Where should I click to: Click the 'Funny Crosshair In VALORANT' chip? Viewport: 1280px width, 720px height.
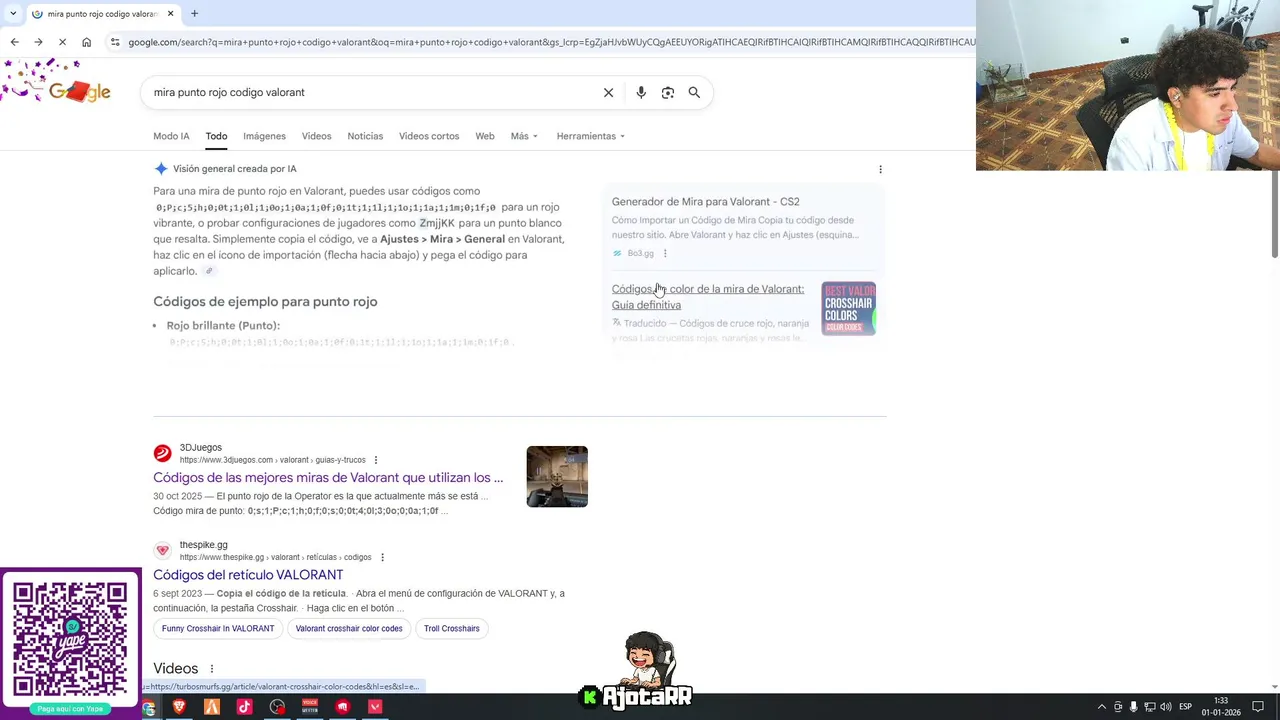click(218, 629)
